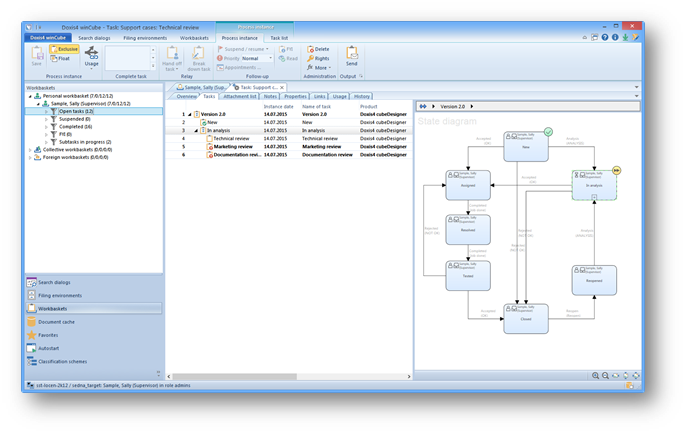Click the Rights button
The width and height of the screenshot is (687, 435).
pyautogui.click(x=320, y=58)
